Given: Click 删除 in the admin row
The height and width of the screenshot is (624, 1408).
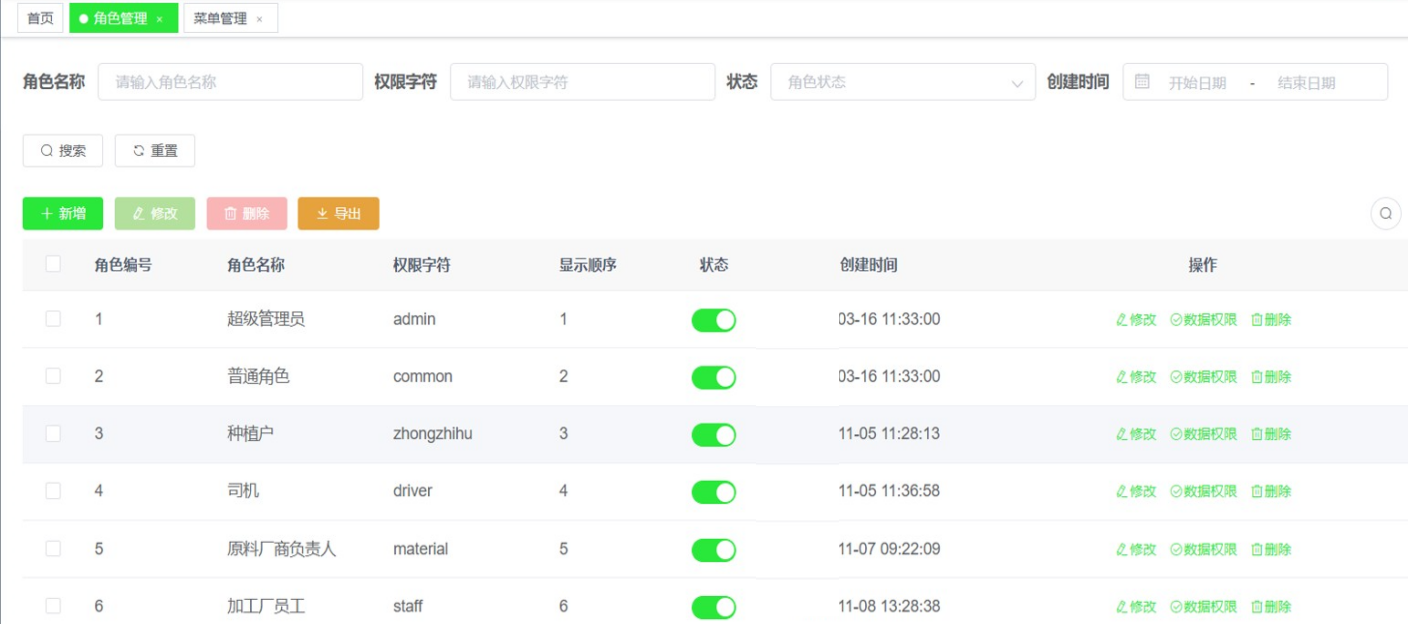Looking at the screenshot, I should pyautogui.click(x=1271, y=320).
